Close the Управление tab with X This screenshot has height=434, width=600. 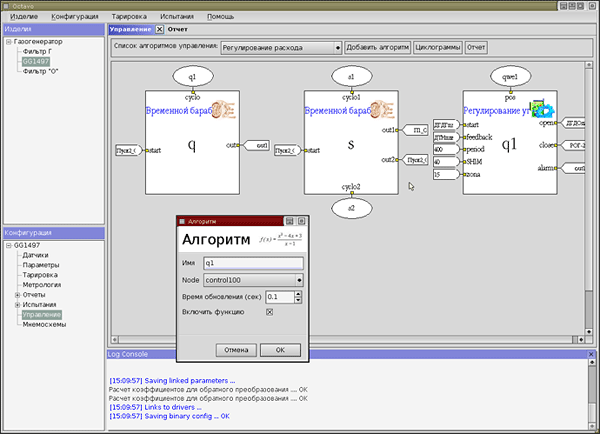[160, 29]
